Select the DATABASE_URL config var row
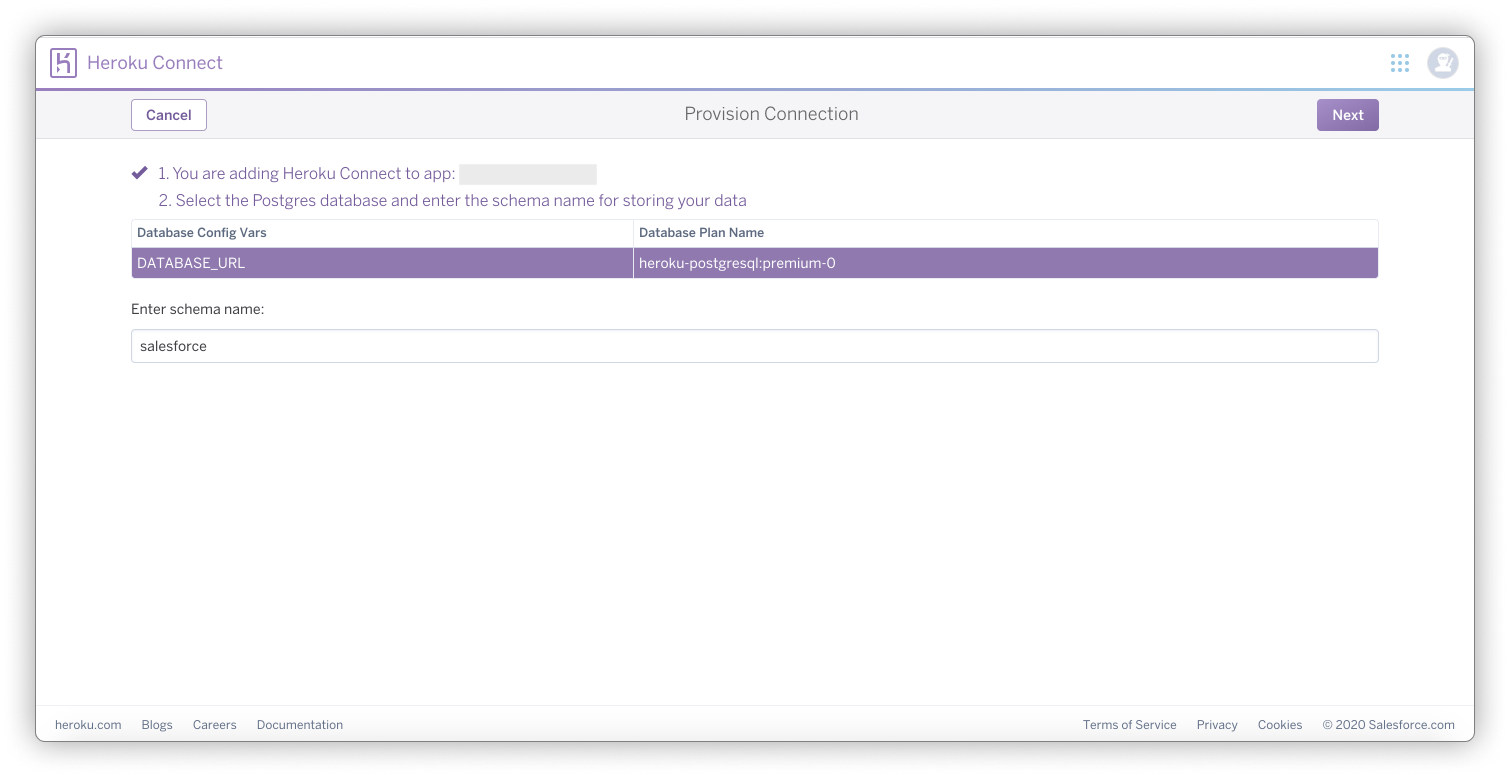Viewport: 1510px width, 777px height. 755,263
